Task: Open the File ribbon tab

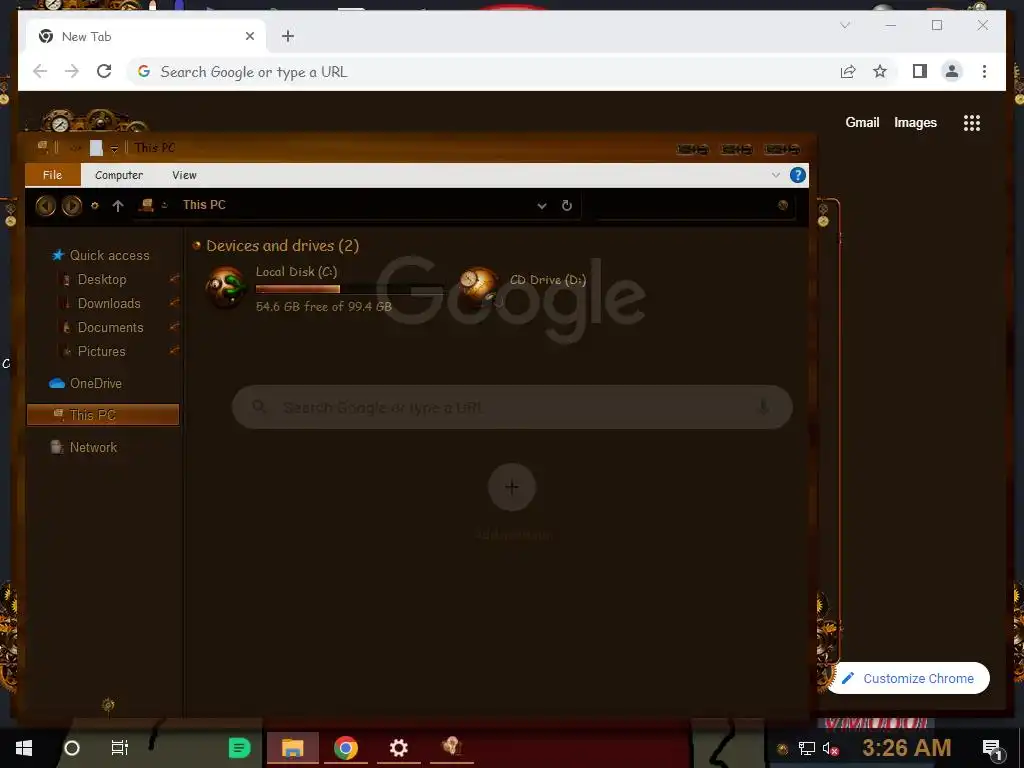Action: (x=52, y=175)
